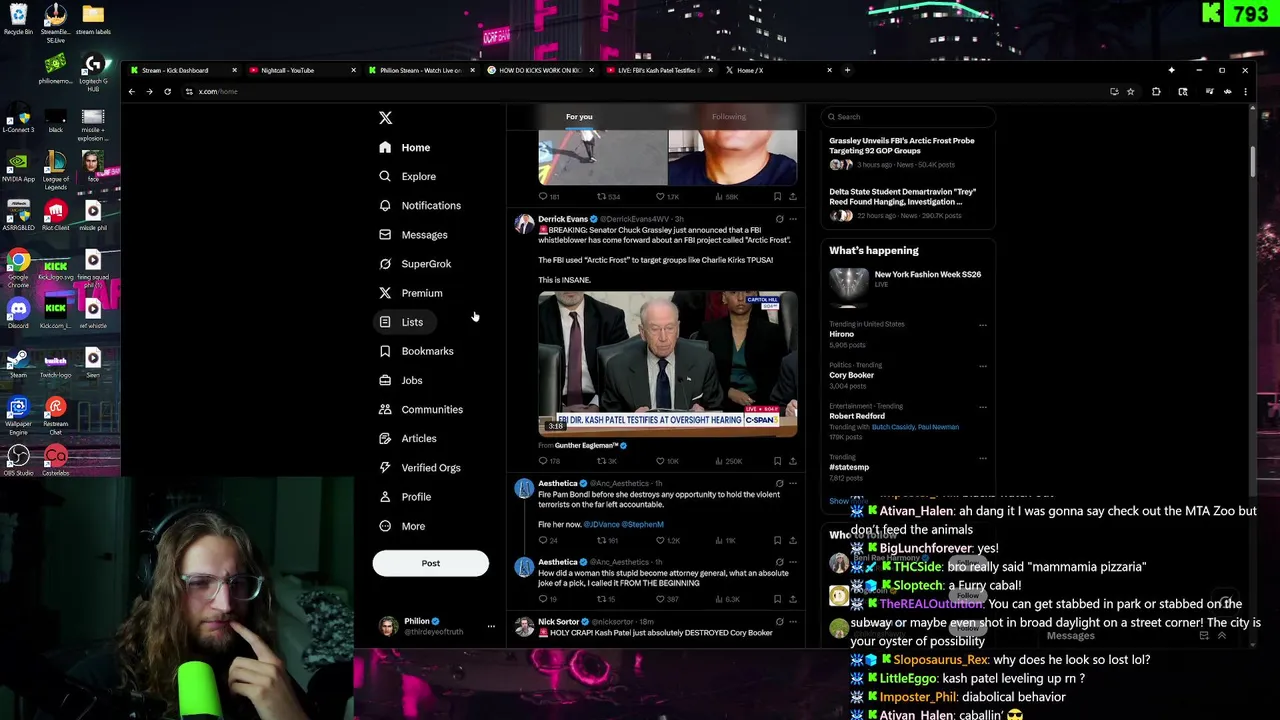Open a new browser tab
The image size is (1280, 720).
(x=847, y=70)
